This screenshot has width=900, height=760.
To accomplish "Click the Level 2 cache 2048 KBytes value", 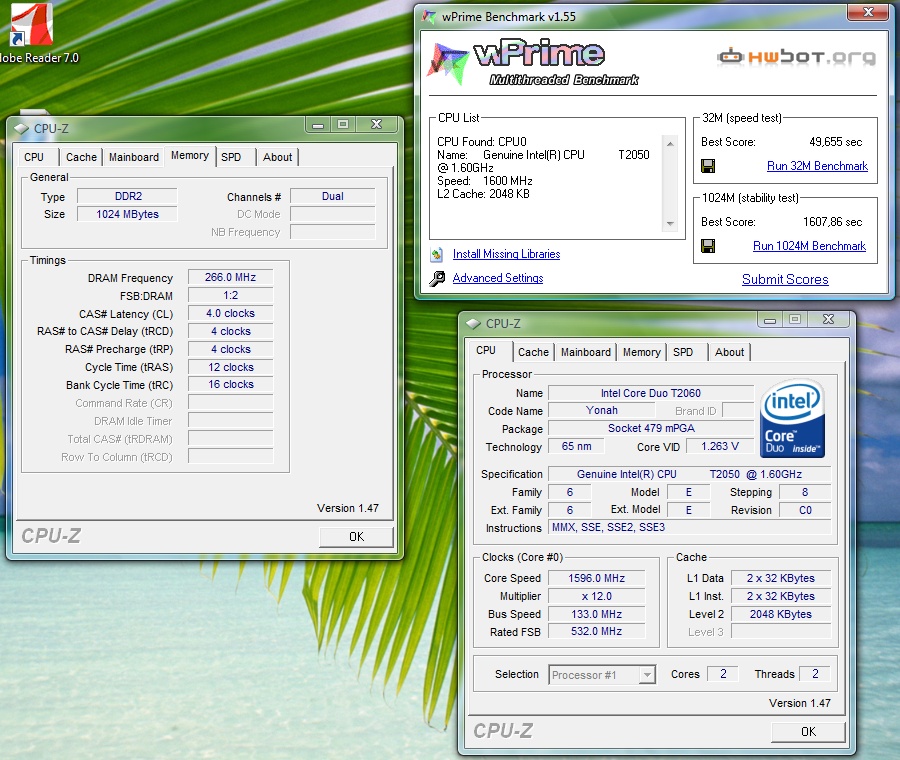I will click(781, 614).
